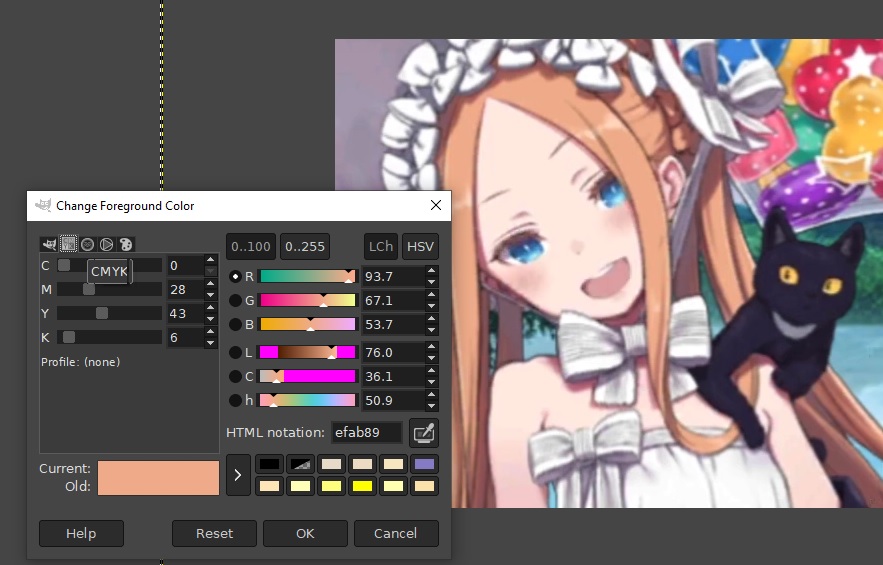Open the Palette selector tab
Screen dimensions: 883x565
pos(126,244)
